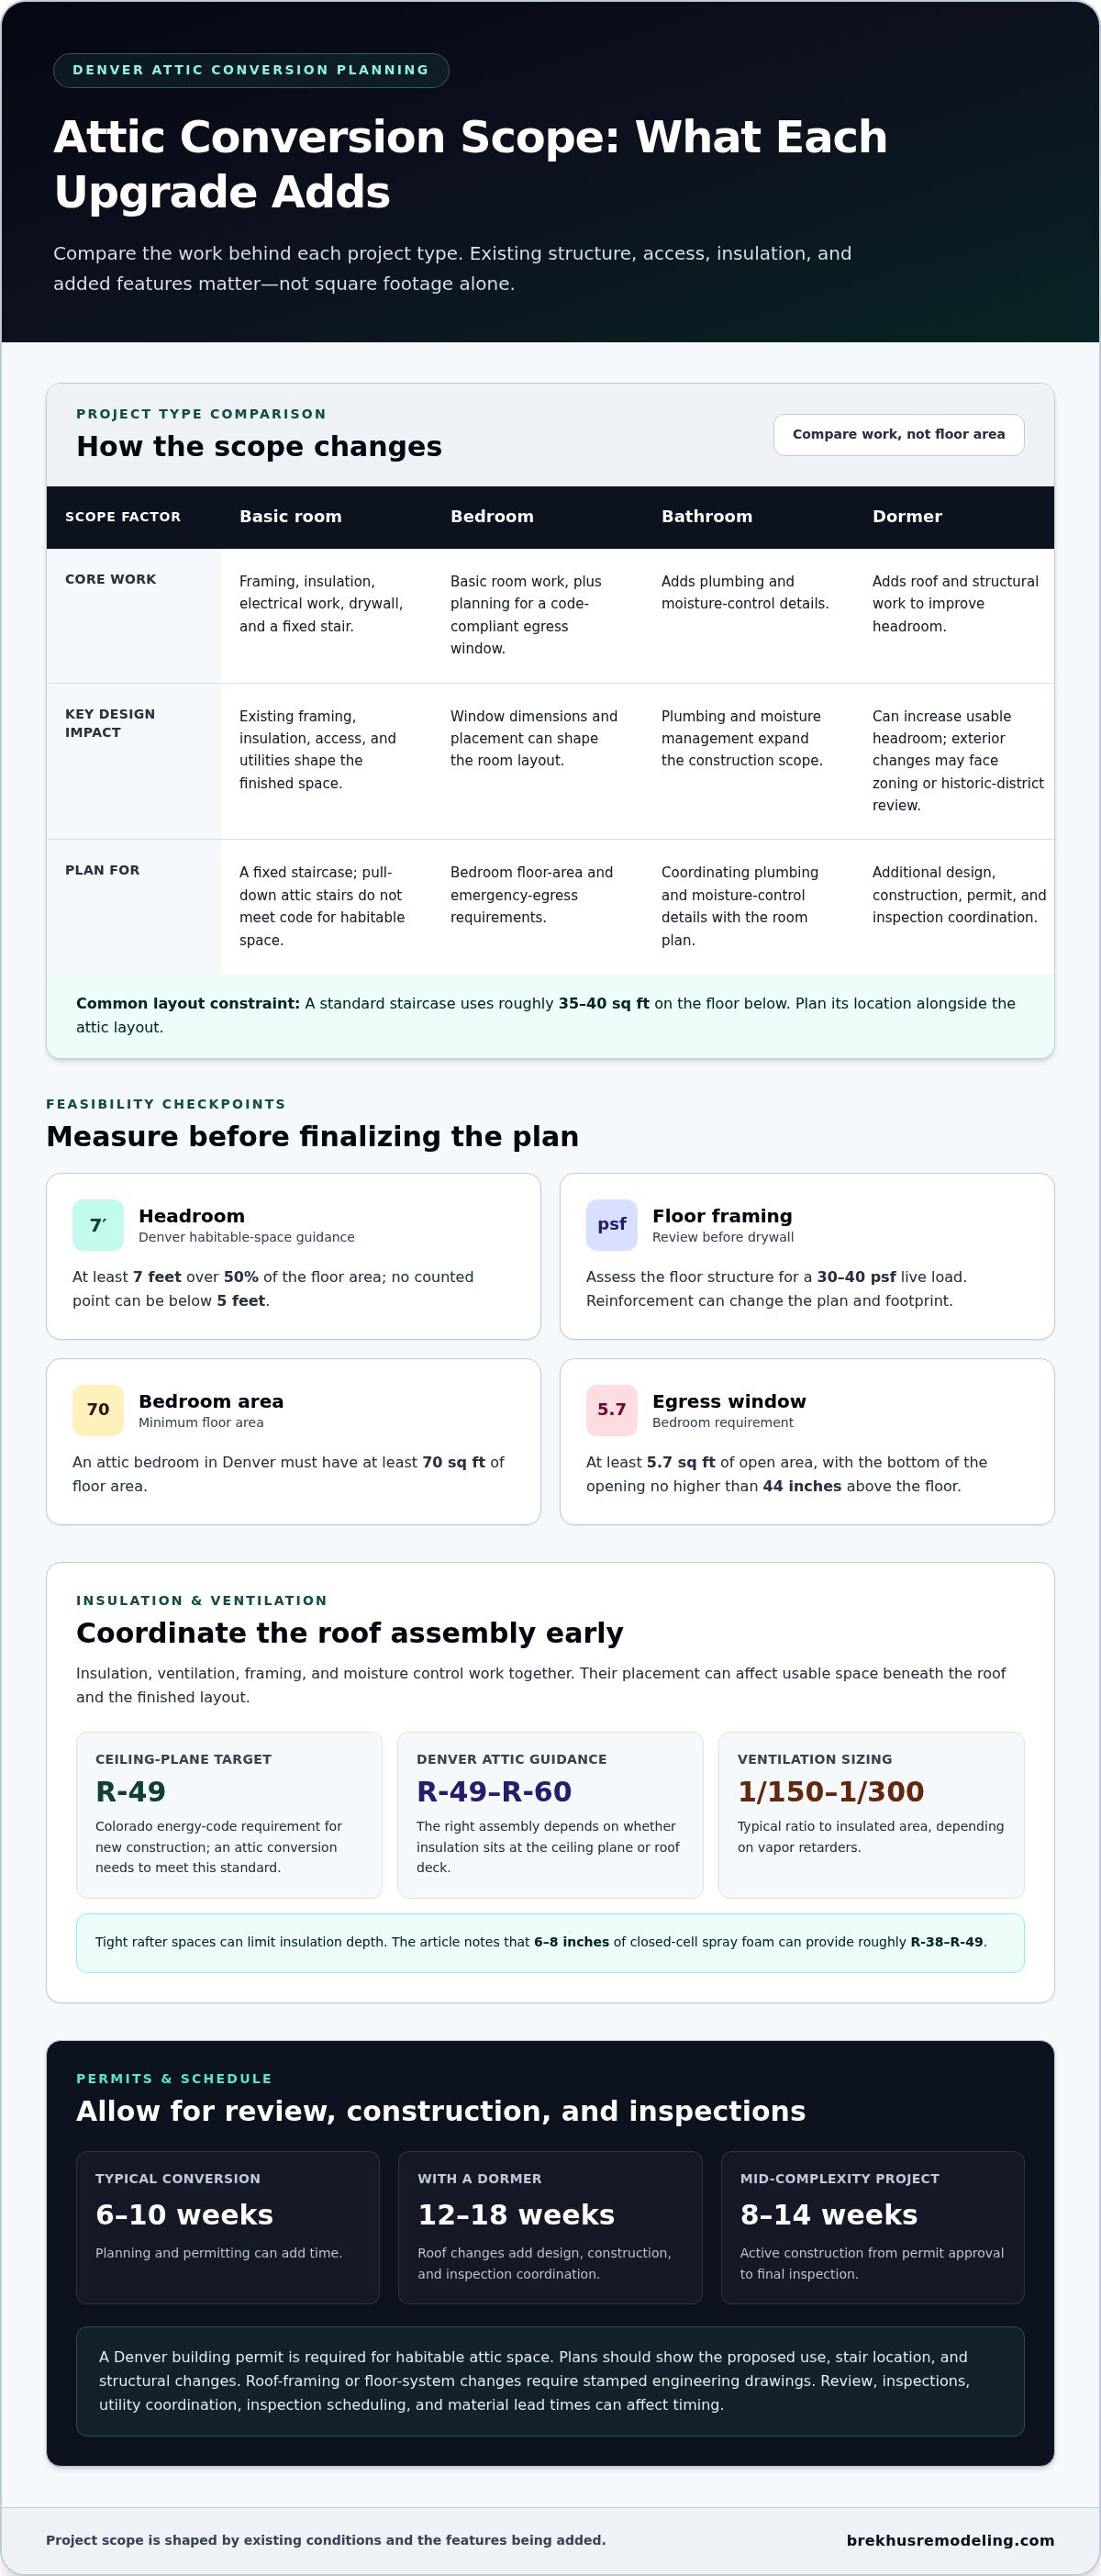Click the 12–18 weeks dormer card
1101x2576 pixels.
point(550,2227)
